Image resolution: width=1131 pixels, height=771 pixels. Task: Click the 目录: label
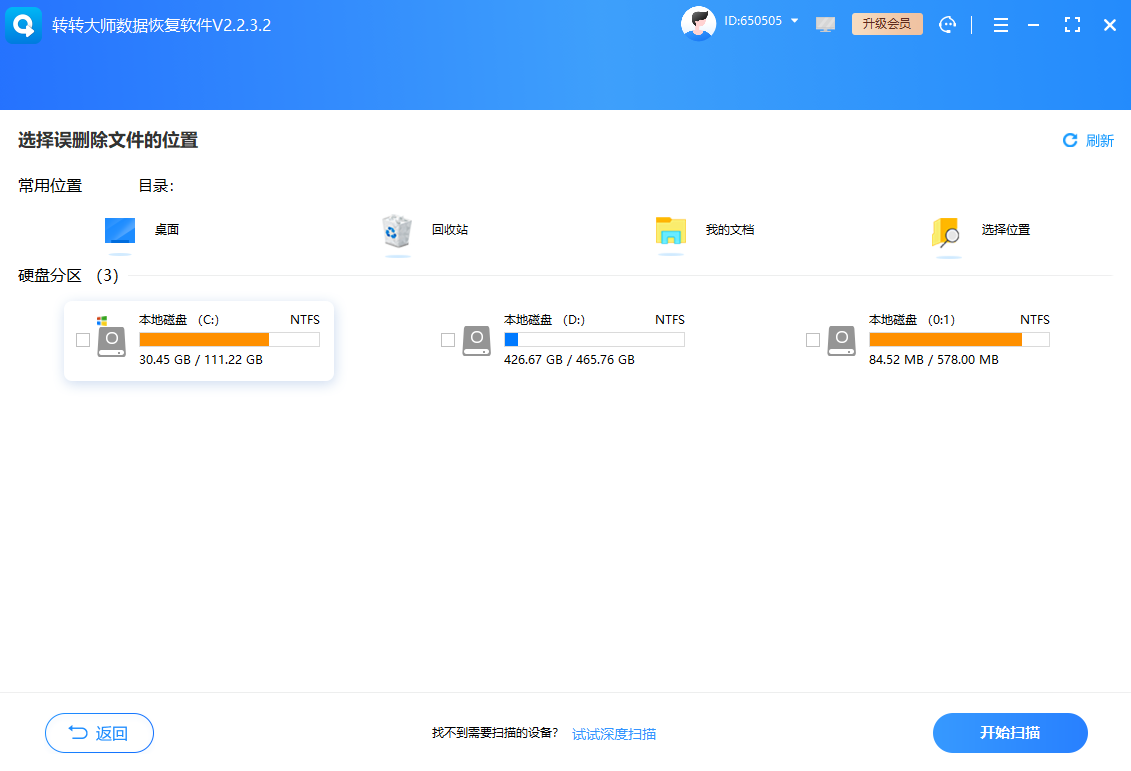[156, 185]
